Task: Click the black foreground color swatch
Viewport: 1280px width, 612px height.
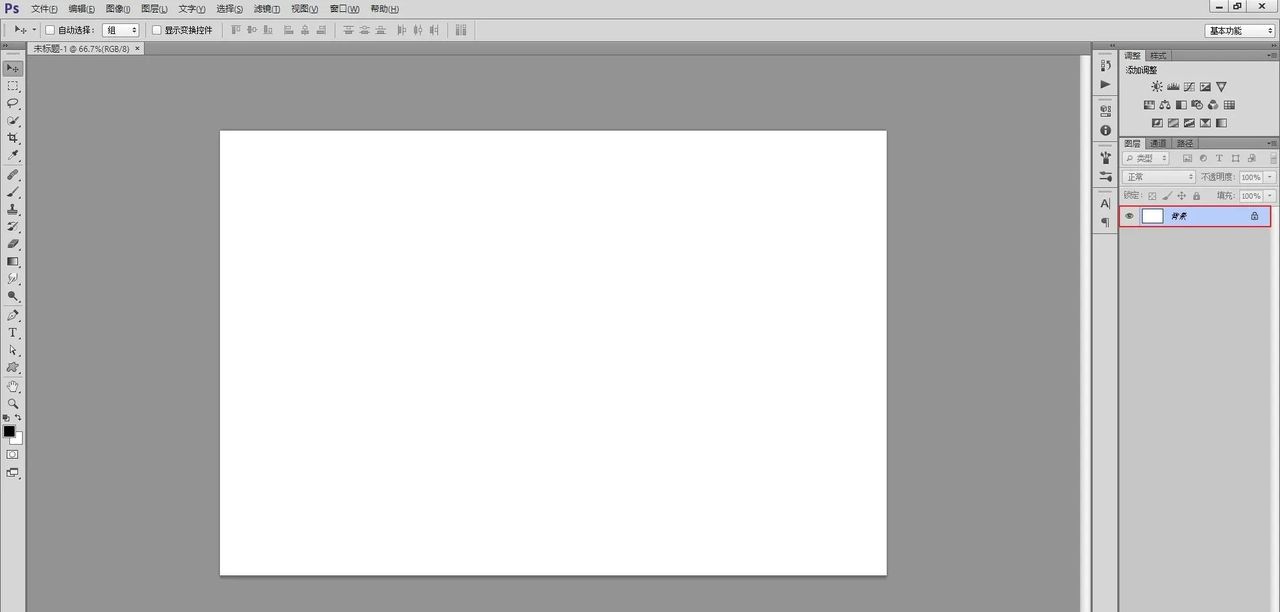Action: coord(9,431)
